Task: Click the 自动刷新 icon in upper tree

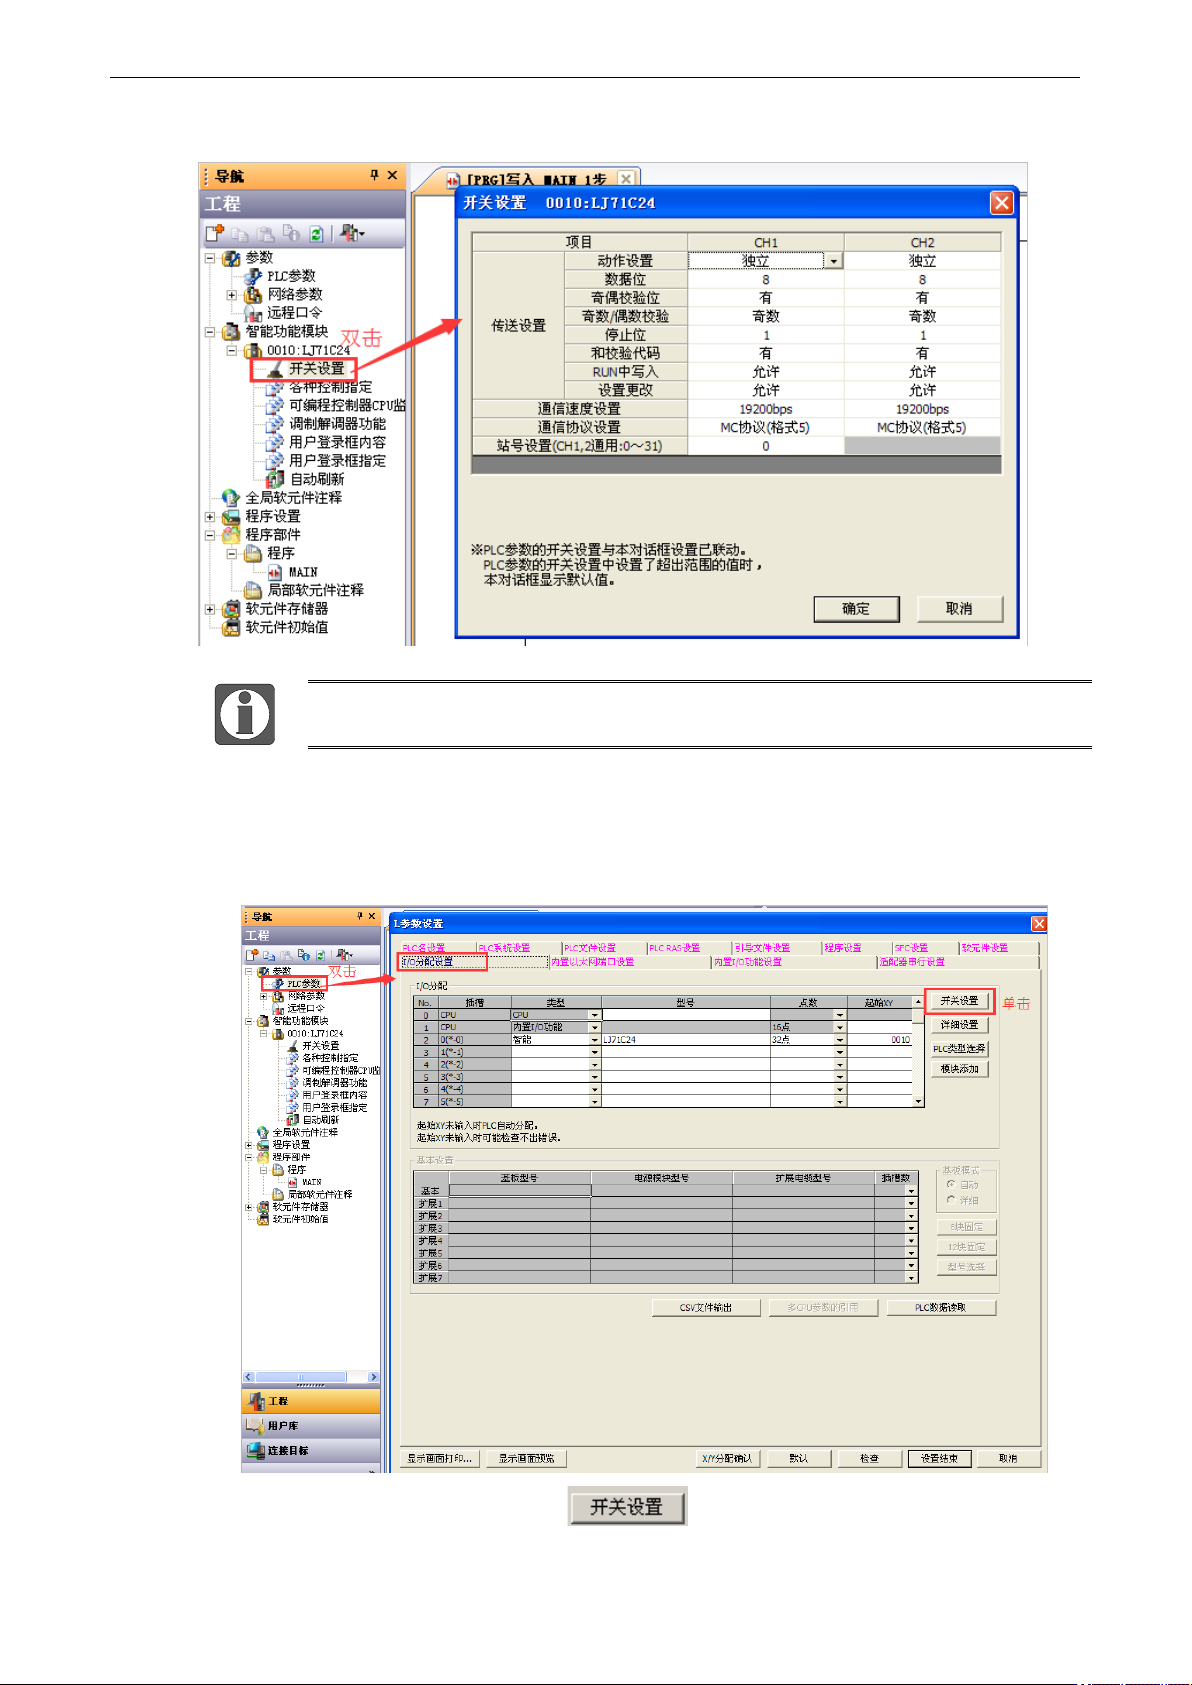Action: click(275, 480)
